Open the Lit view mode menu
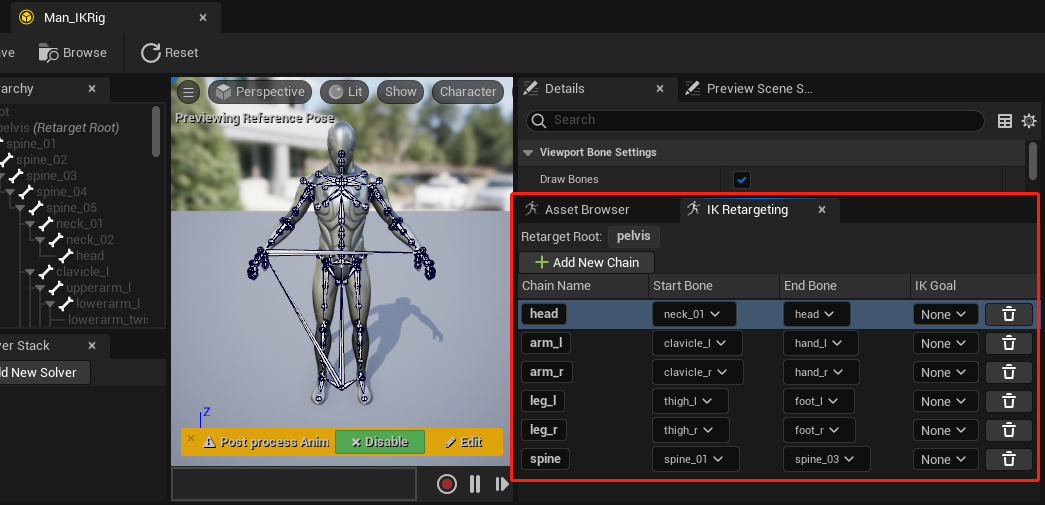The height and width of the screenshot is (505, 1045). pyautogui.click(x=347, y=92)
